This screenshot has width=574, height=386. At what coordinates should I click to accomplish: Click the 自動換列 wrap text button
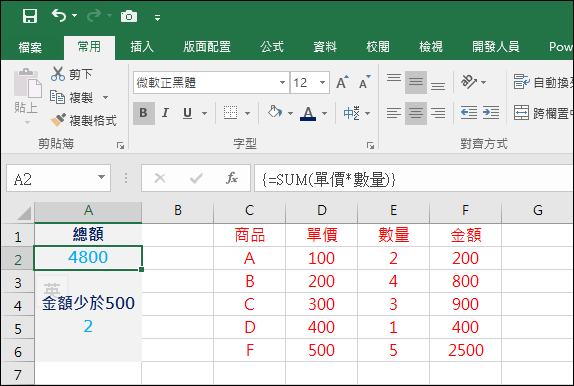pyautogui.click(x=543, y=82)
